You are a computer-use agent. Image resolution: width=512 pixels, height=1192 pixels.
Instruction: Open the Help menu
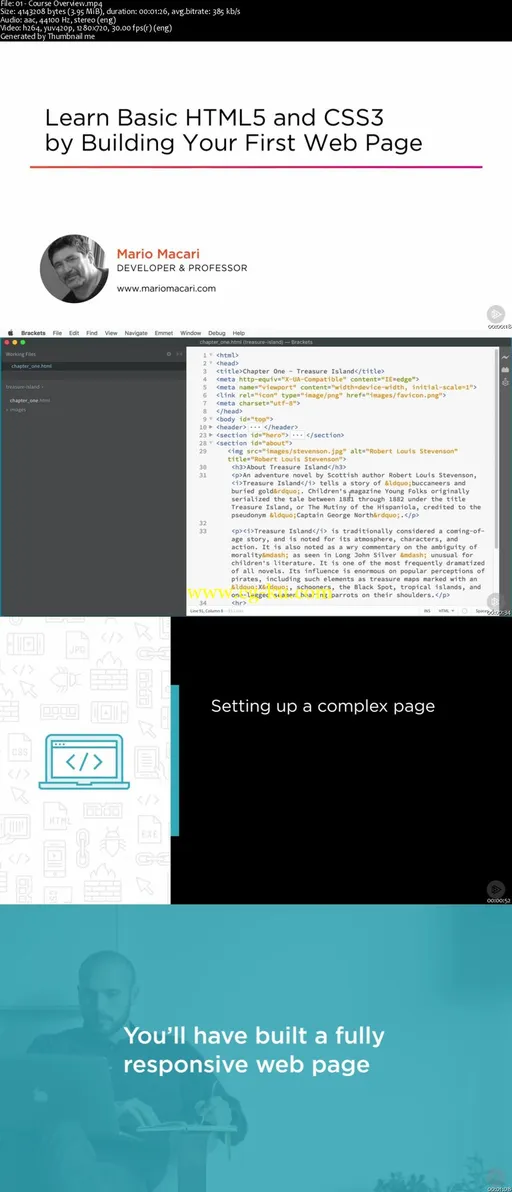pos(239,333)
